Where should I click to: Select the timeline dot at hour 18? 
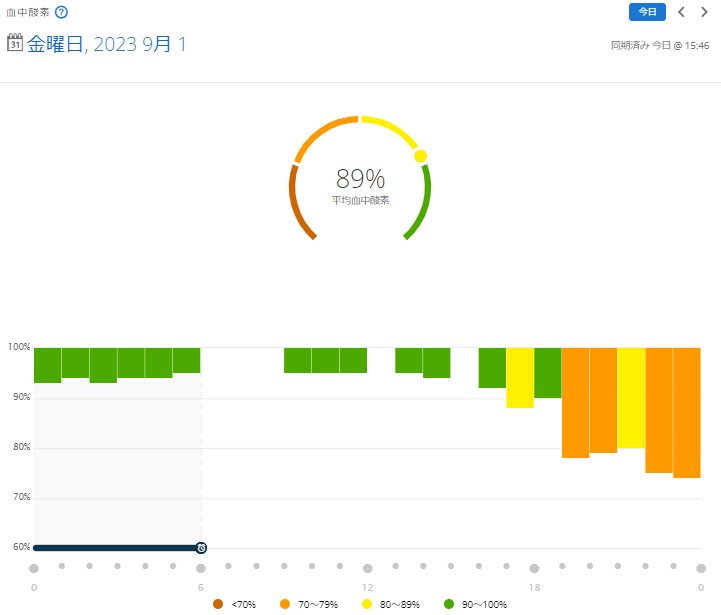534,568
